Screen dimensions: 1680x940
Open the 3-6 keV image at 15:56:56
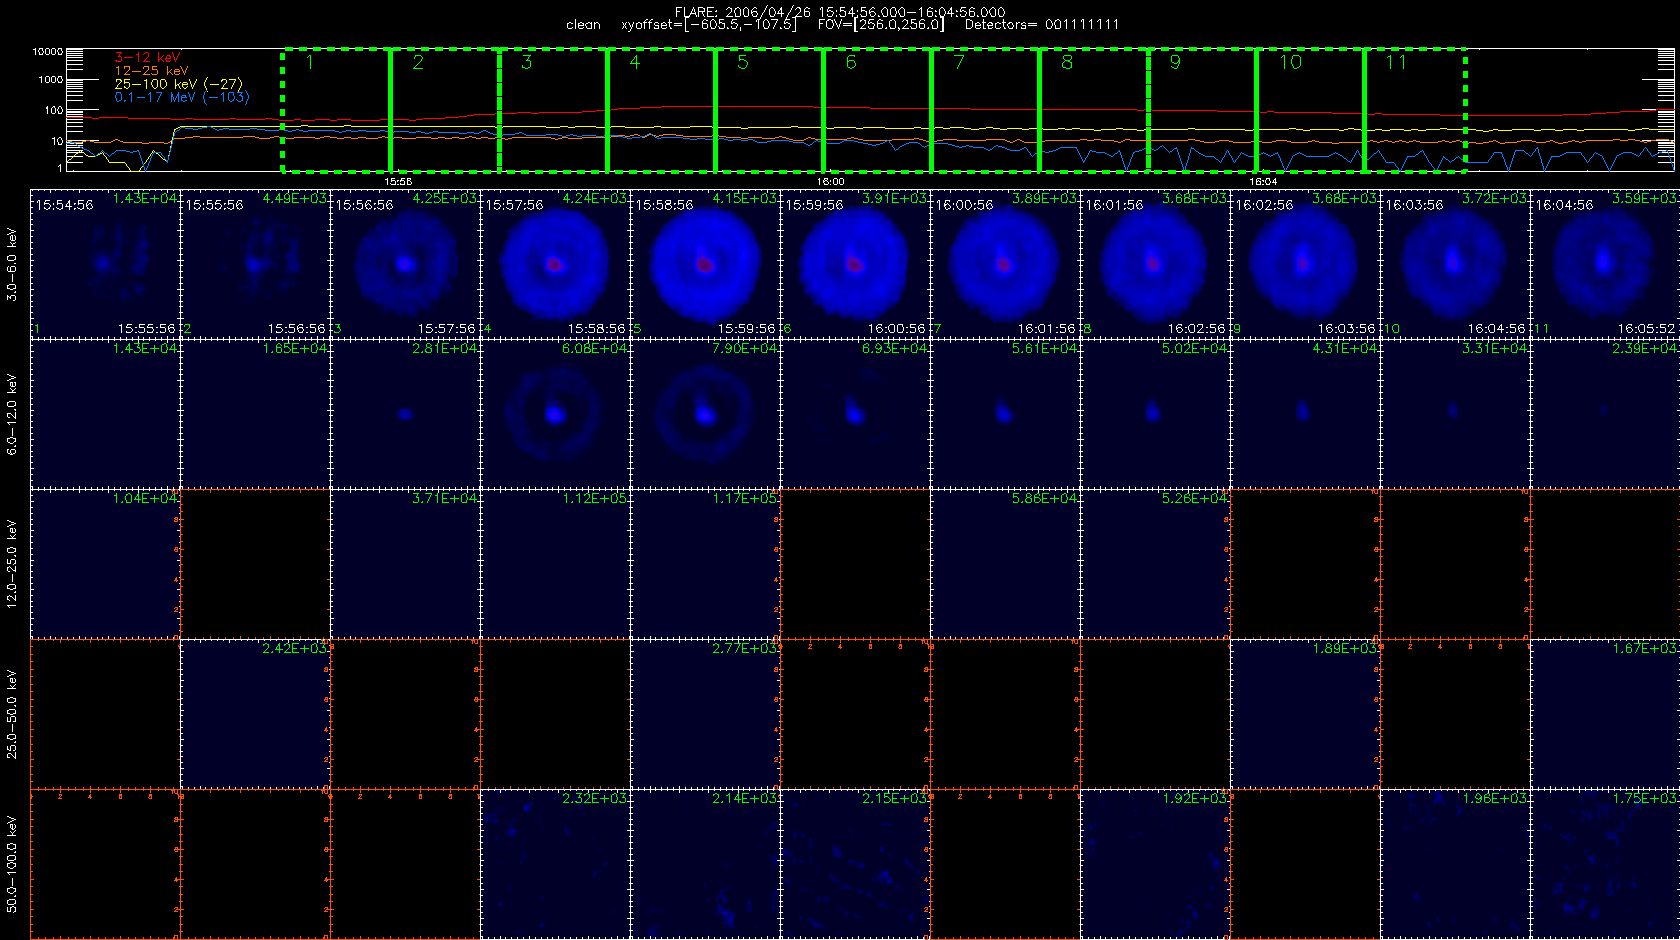point(405,264)
